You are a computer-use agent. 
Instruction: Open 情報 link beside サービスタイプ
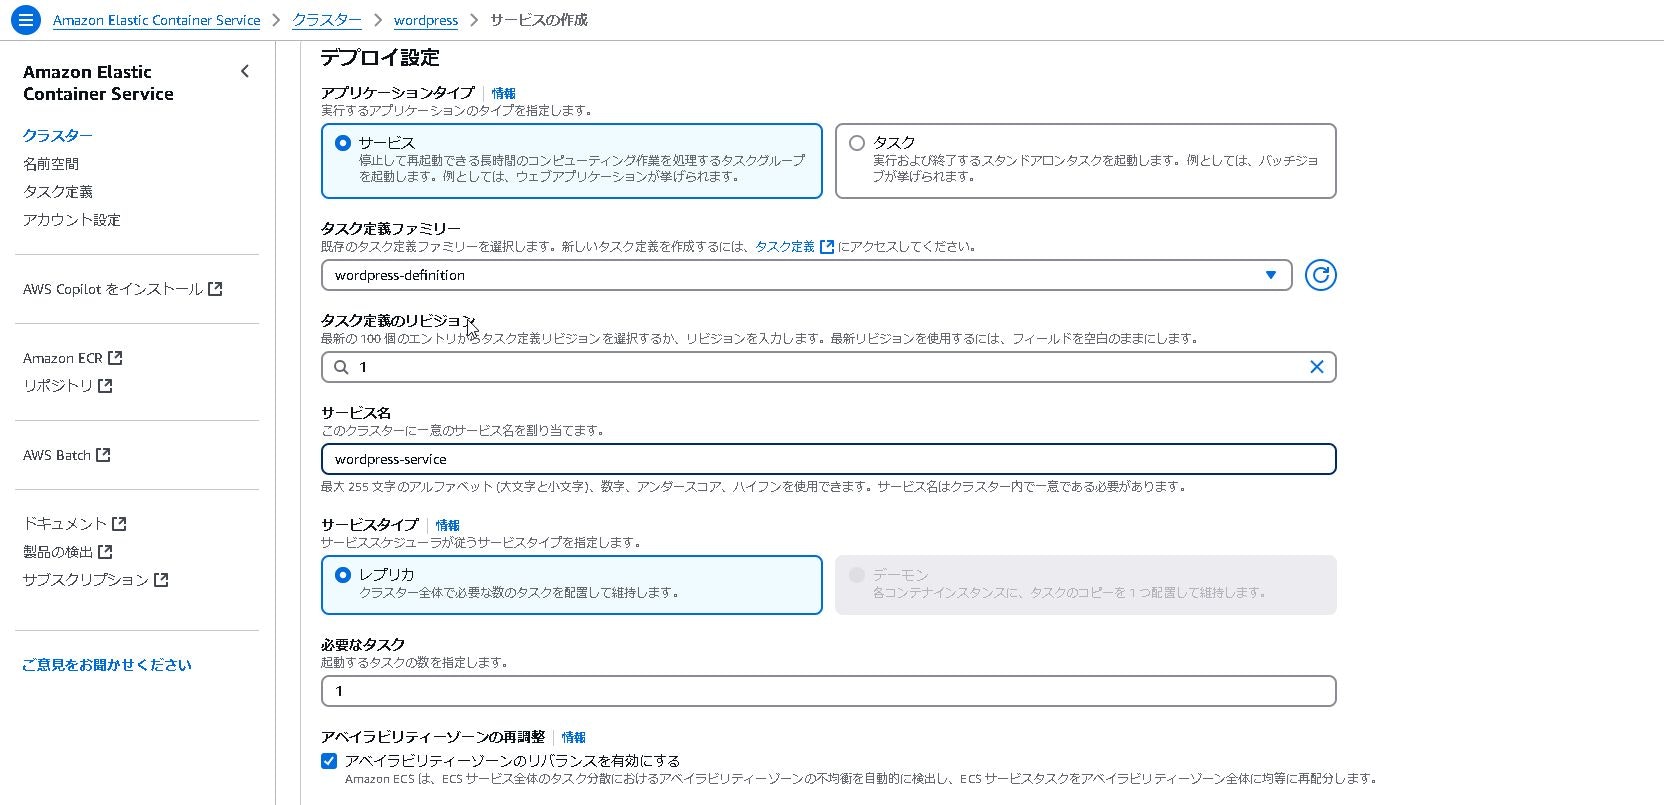pyautogui.click(x=448, y=525)
